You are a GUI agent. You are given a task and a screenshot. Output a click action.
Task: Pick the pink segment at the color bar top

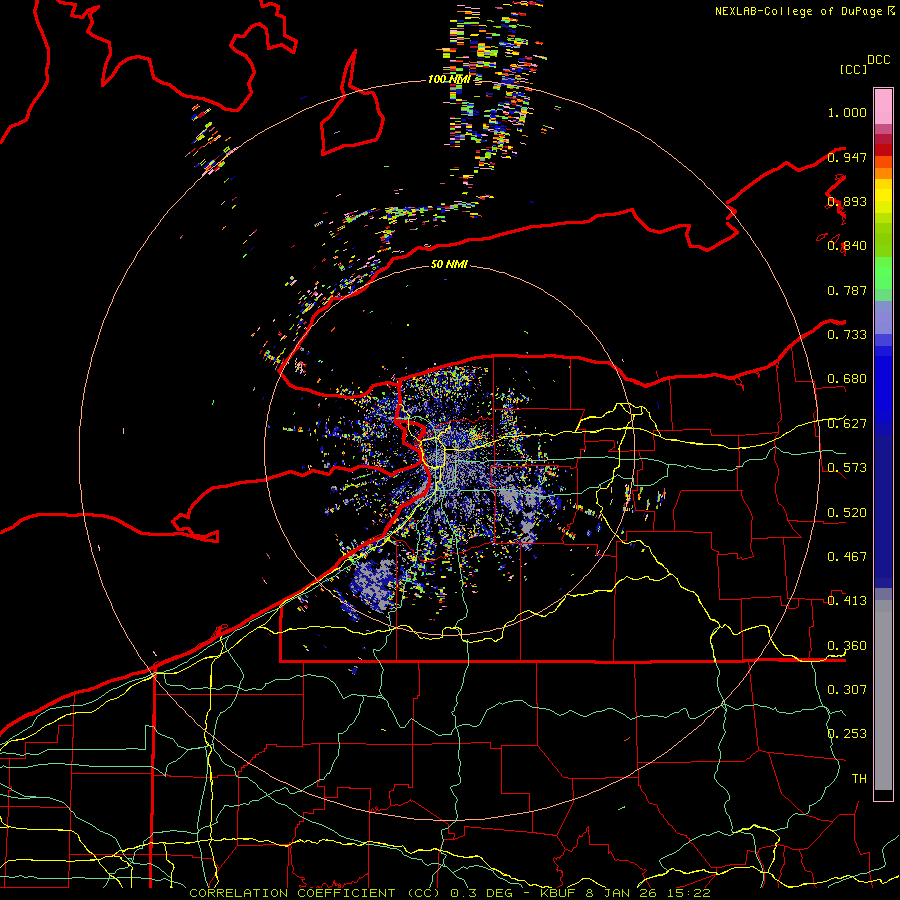(883, 107)
